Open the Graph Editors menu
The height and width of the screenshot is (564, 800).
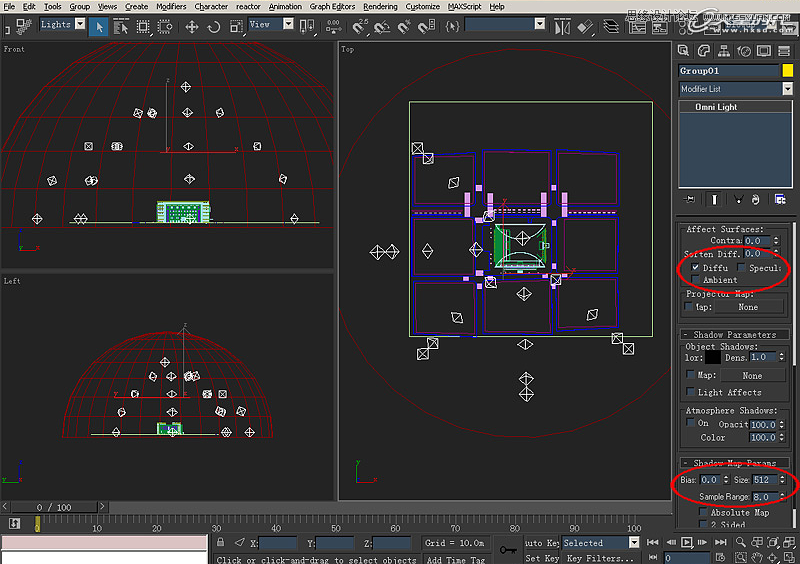pos(332,6)
